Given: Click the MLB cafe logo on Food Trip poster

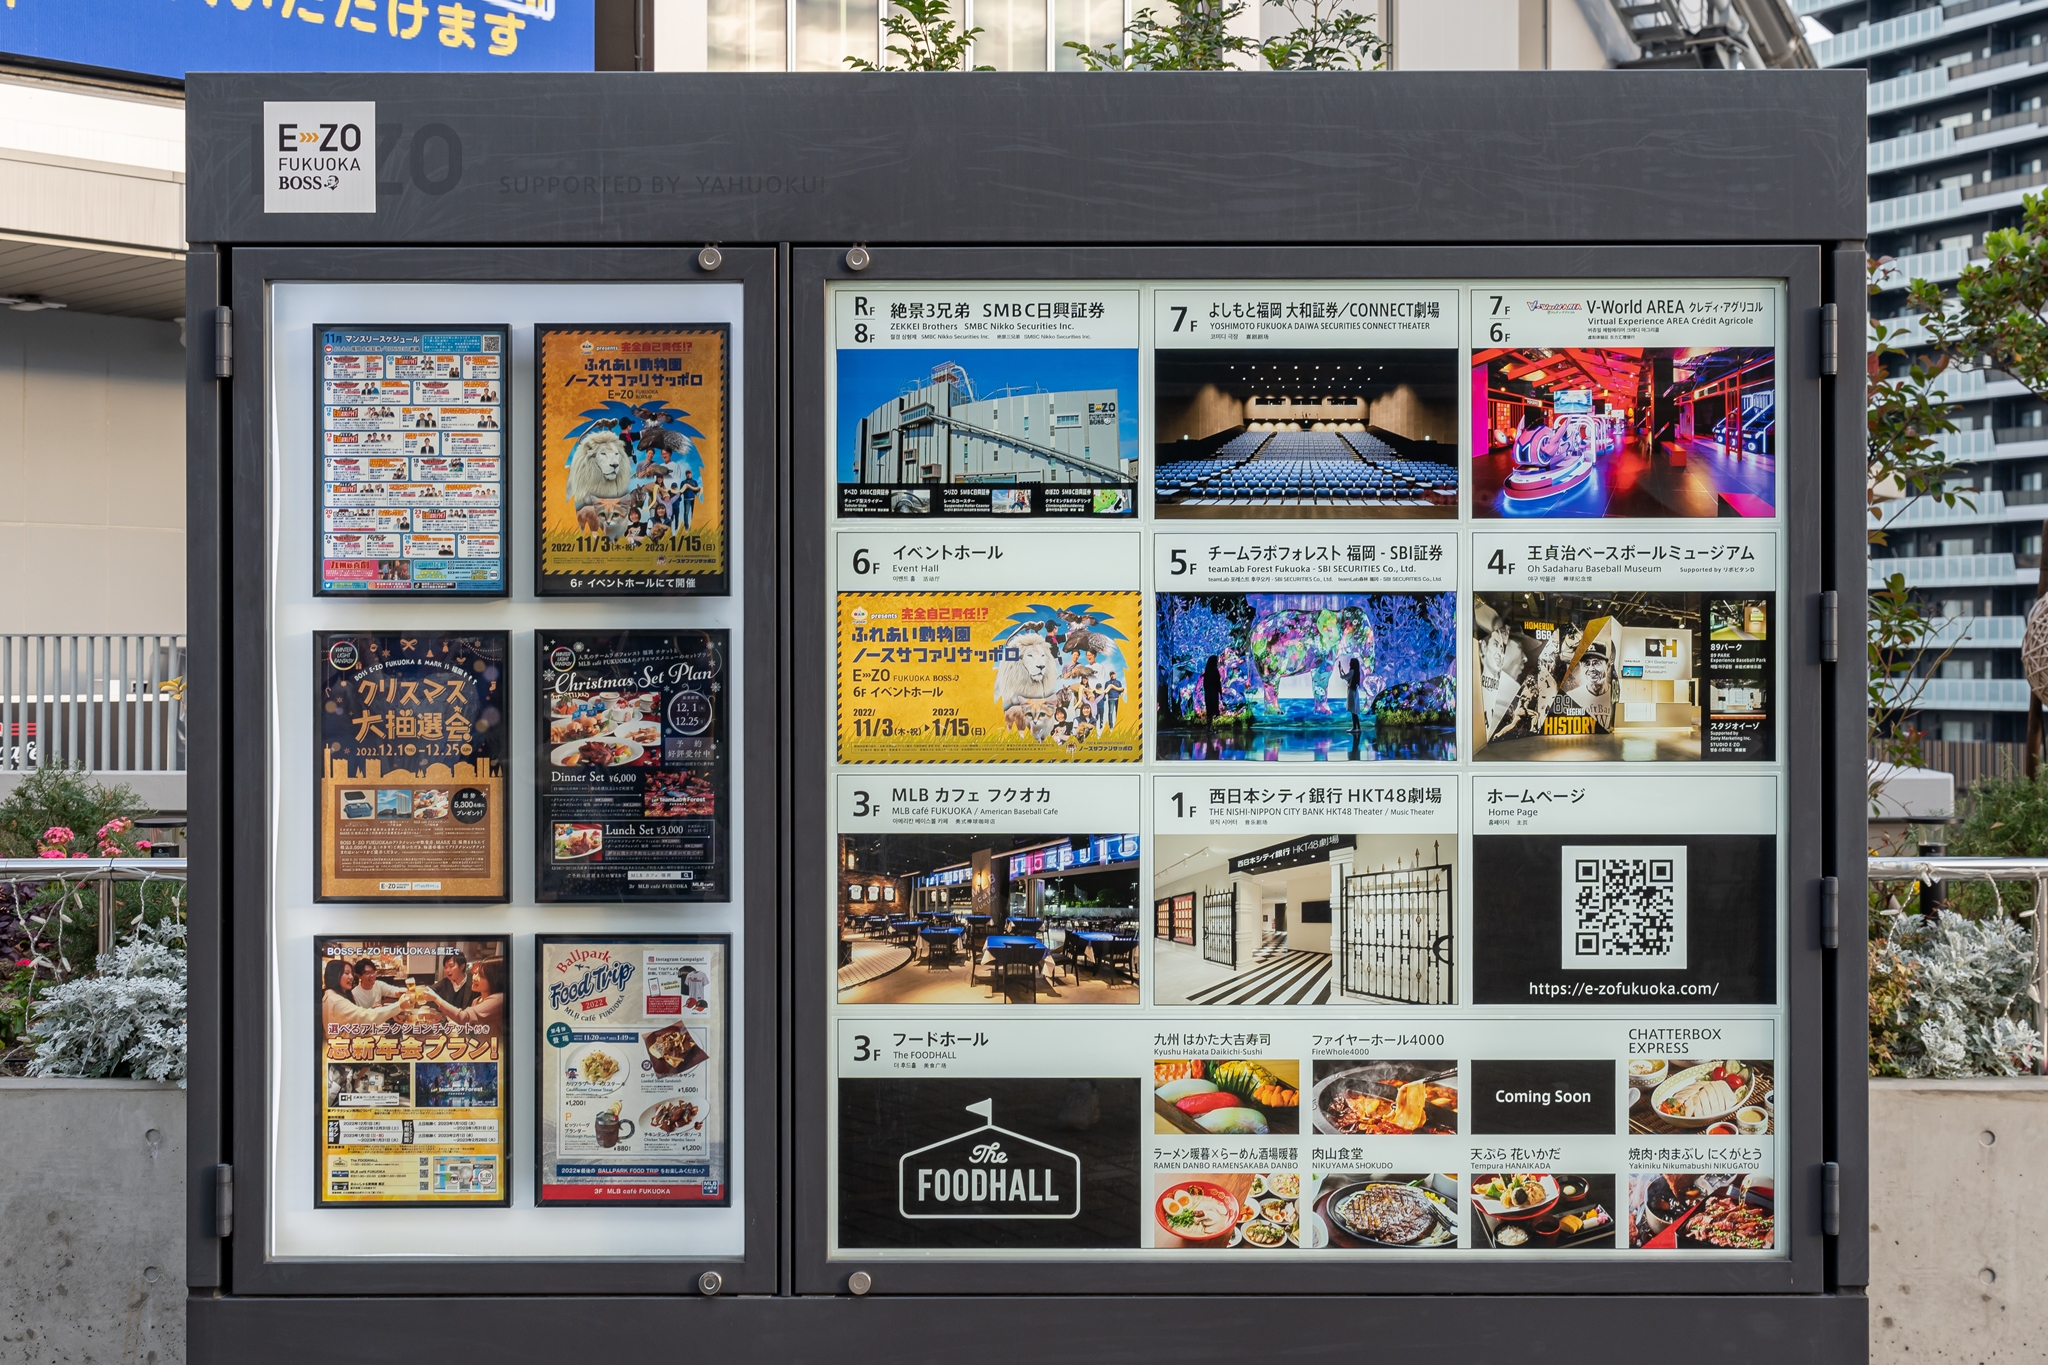Looking at the screenshot, I should [x=710, y=1186].
